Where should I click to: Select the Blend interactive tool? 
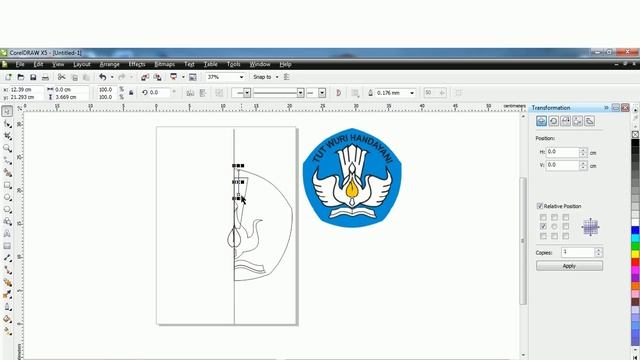[7, 282]
